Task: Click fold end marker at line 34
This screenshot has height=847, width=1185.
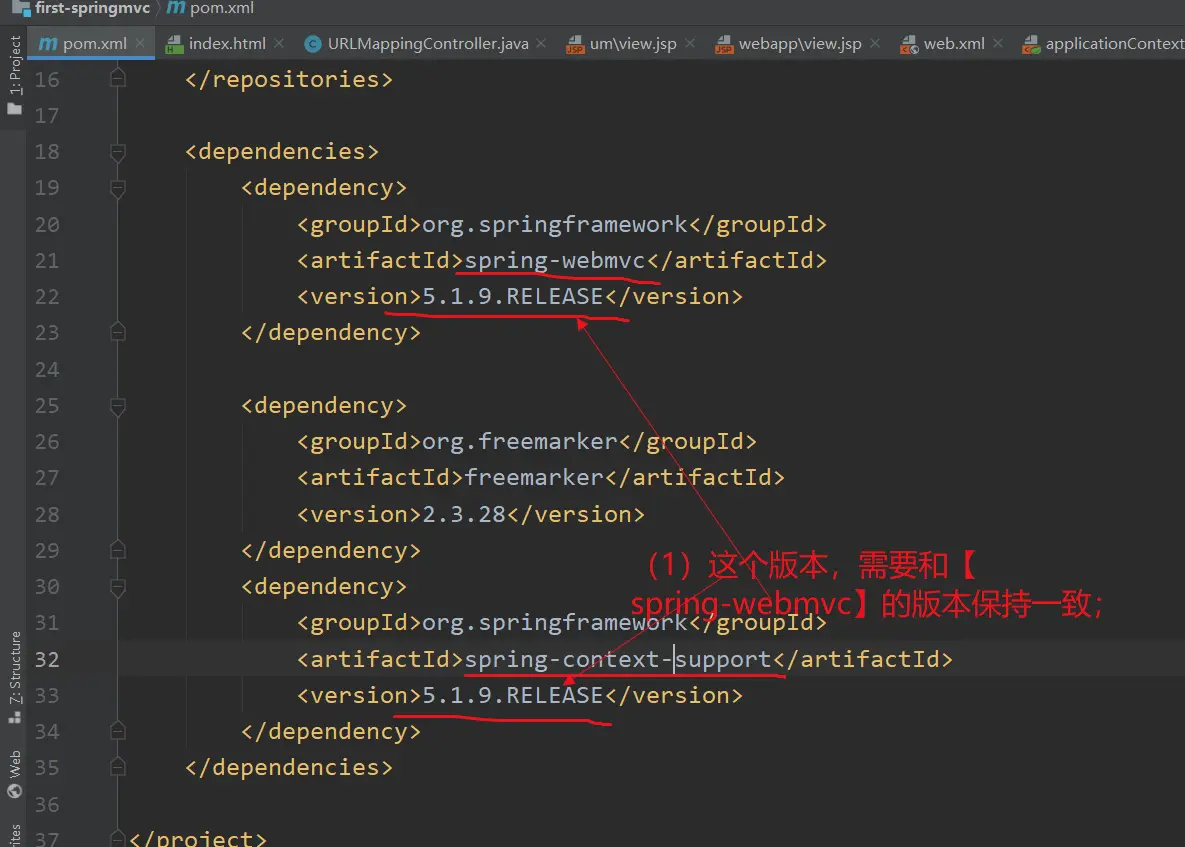Action: coord(118,731)
